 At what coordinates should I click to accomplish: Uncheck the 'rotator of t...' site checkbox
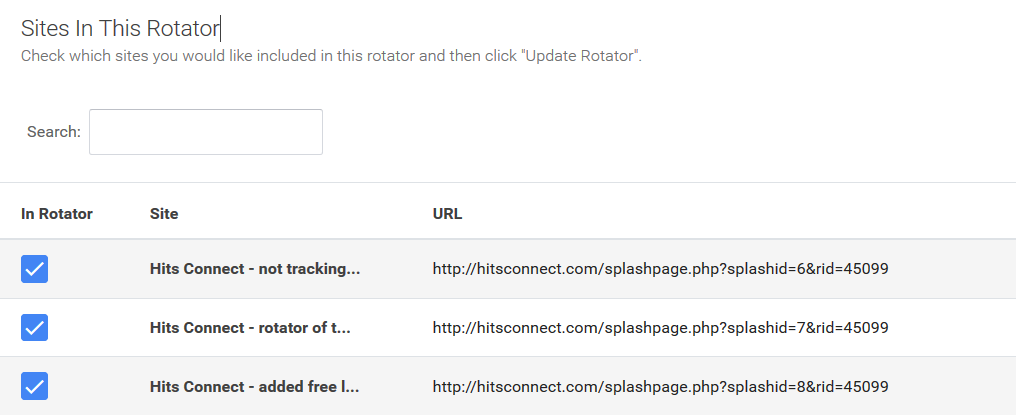tap(34, 327)
